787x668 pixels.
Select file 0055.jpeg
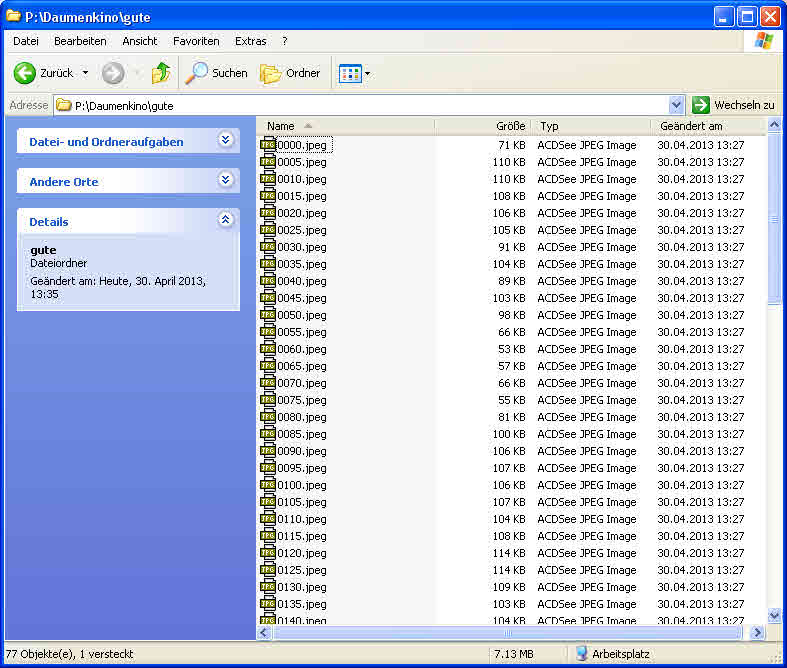click(302, 332)
